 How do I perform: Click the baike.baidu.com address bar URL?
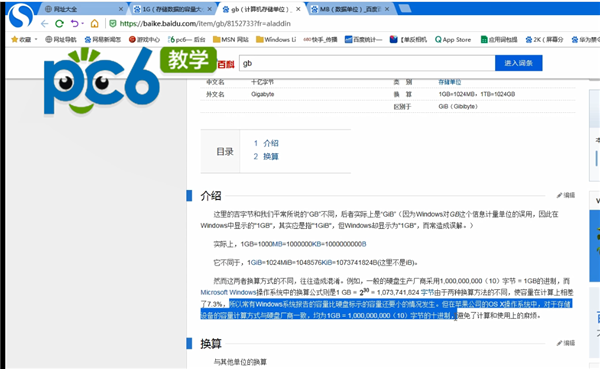(x=205, y=24)
